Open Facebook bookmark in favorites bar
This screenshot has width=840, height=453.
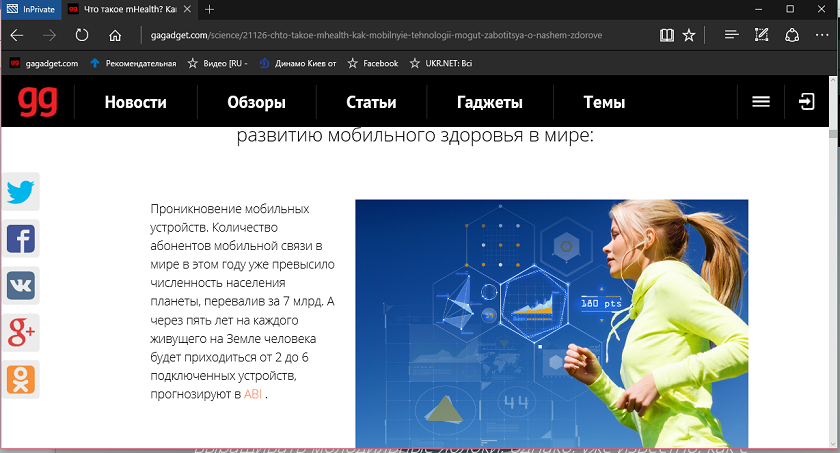click(x=373, y=63)
